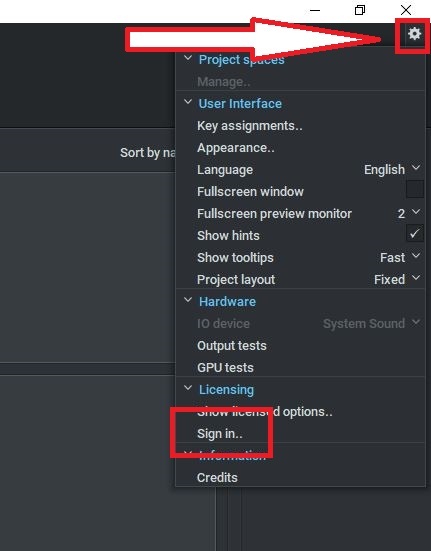Collapse the Licensing section chevron
The height and width of the screenshot is (551, 431).
click(188, 388)
